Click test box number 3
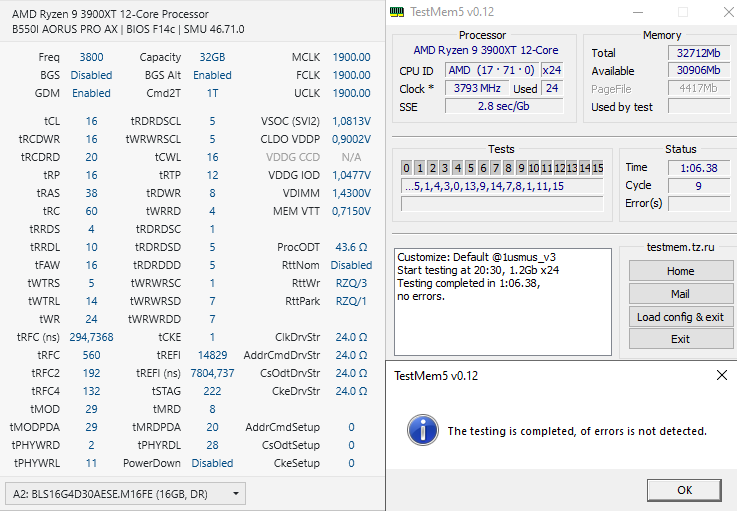737x511 pixels. tap(445, 168)
